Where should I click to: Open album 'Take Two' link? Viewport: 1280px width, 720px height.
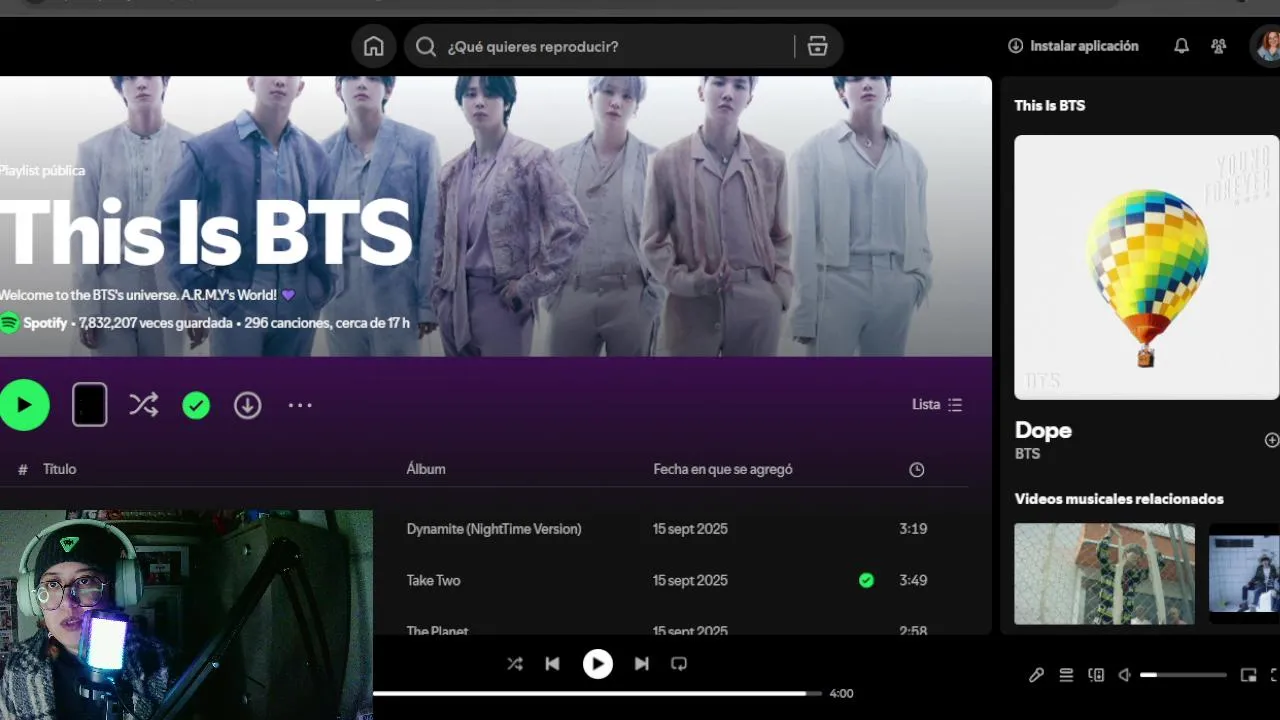[433, 580]
